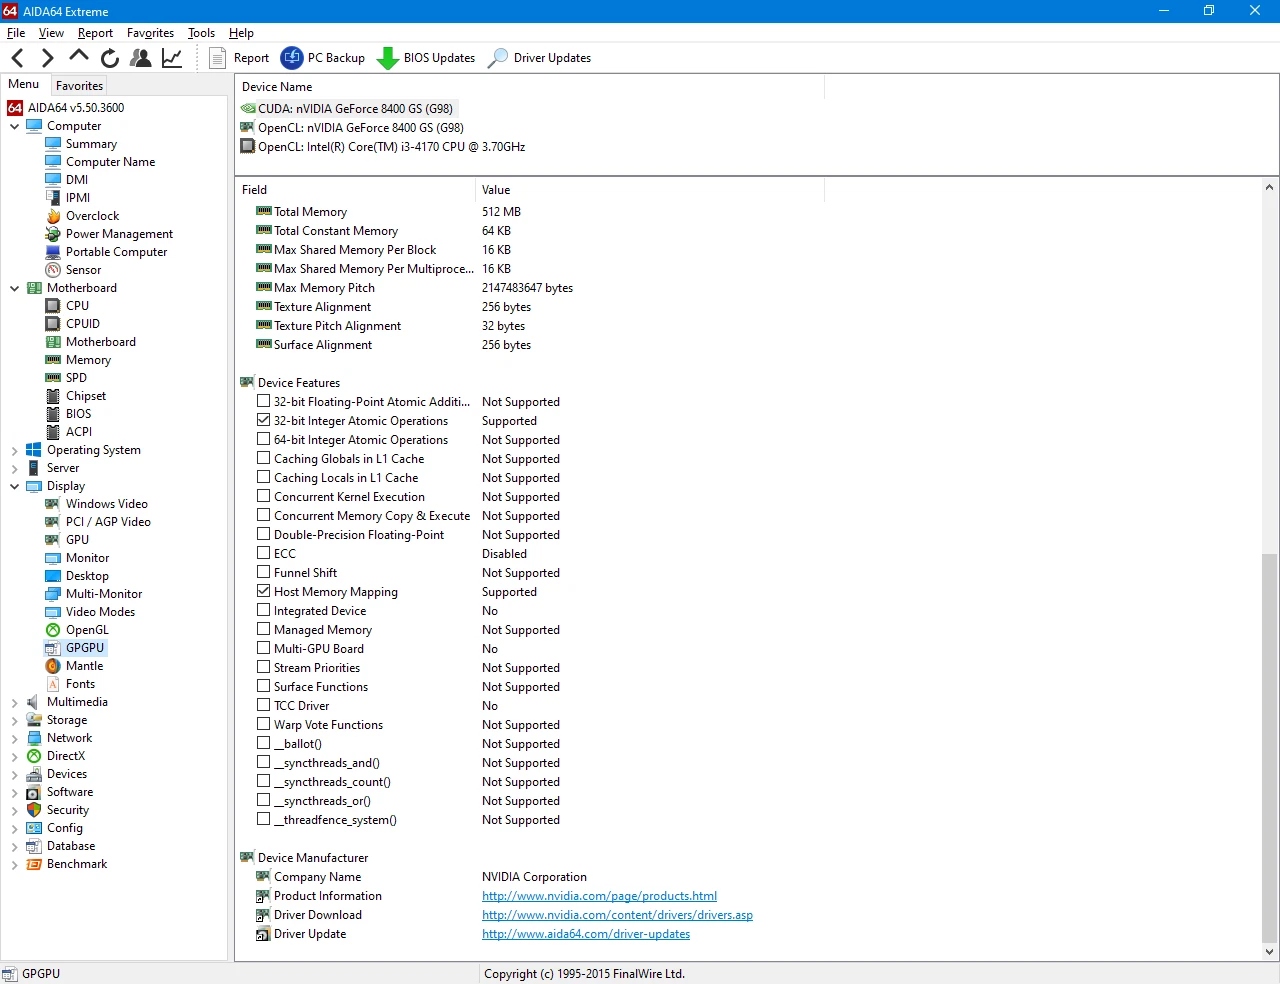Toggle Caching Globals in L1 Cache checkbox

coord(264,458)
